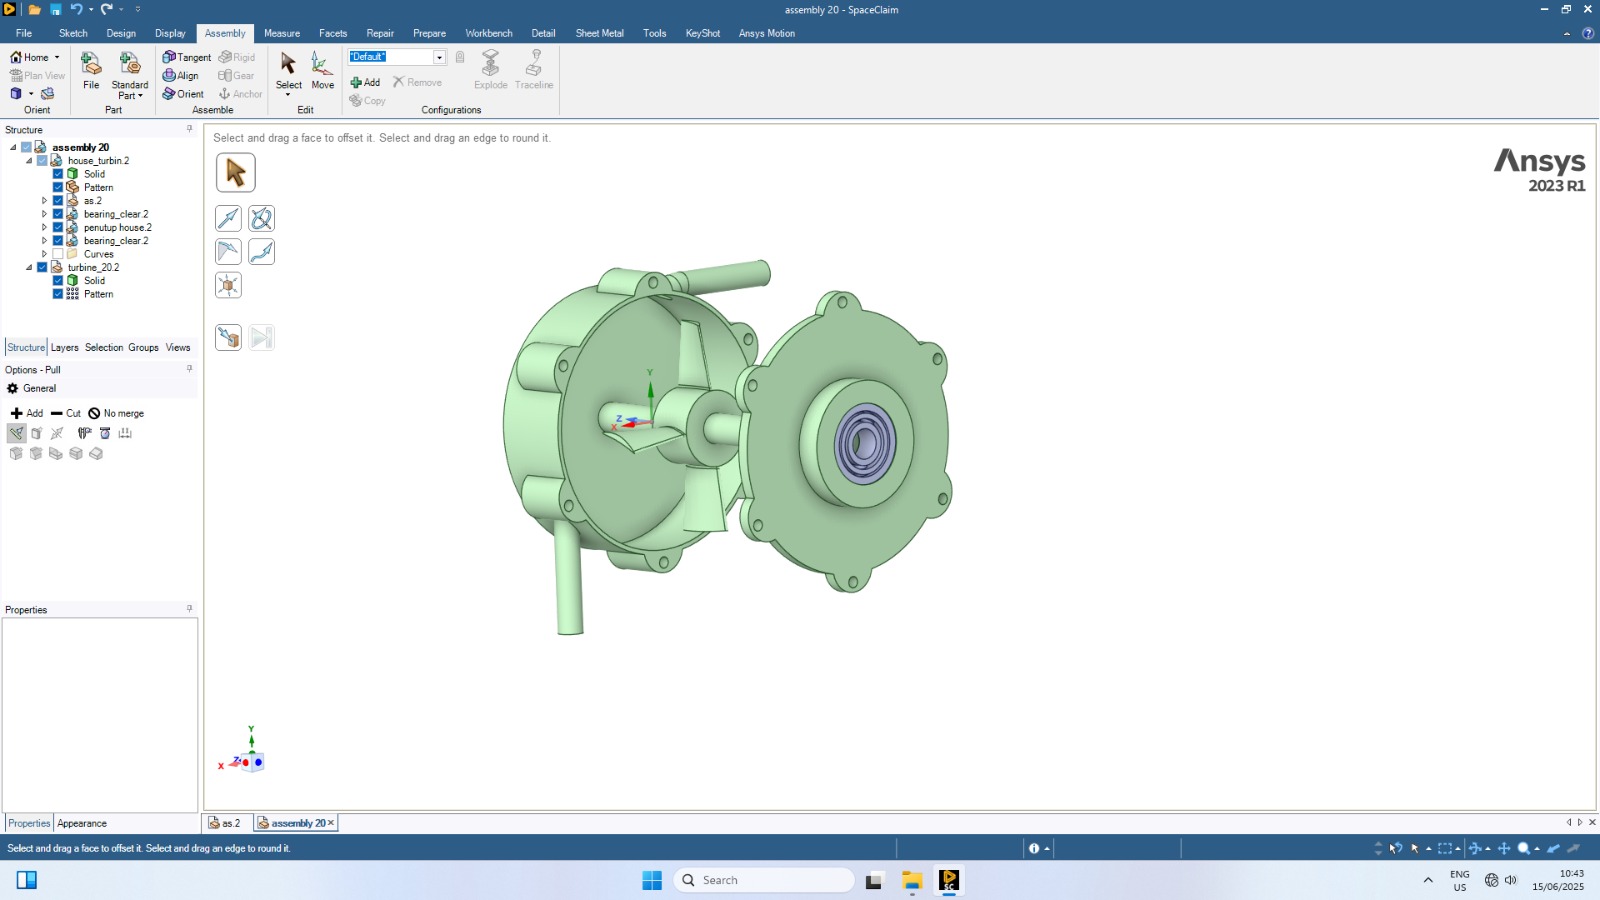1600x900 pixels.
Task: Collapse the house_turbin.2 tree node
Action: click(29, 161)
